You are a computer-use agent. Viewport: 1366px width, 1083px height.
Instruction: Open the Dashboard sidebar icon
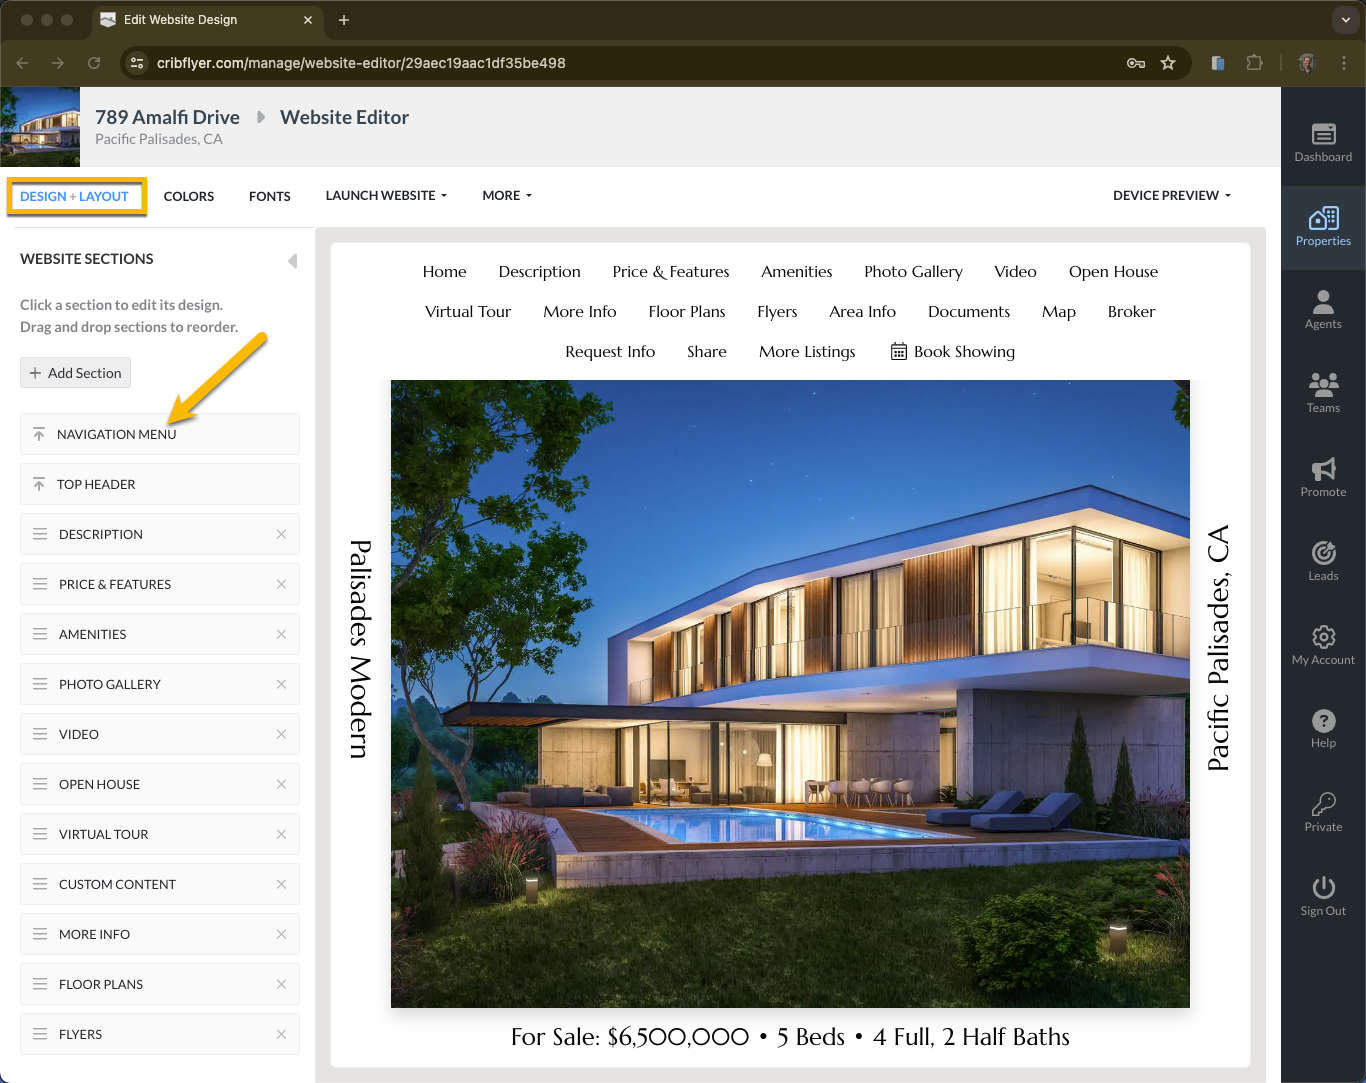[x=1323, y=134]
